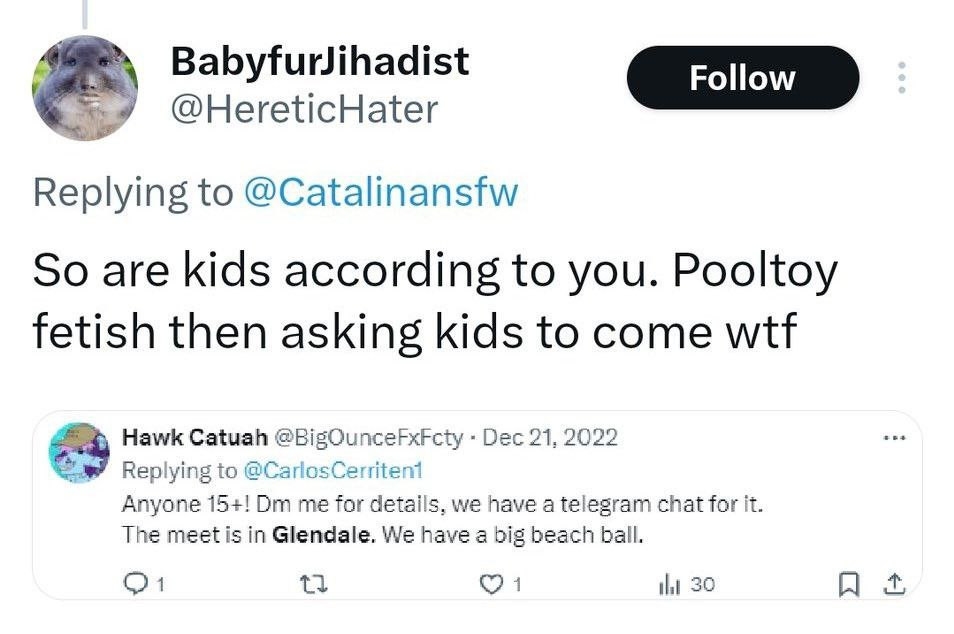Click the Follow button
Viewport: 954px width, 634px height.
click(742, 79)
